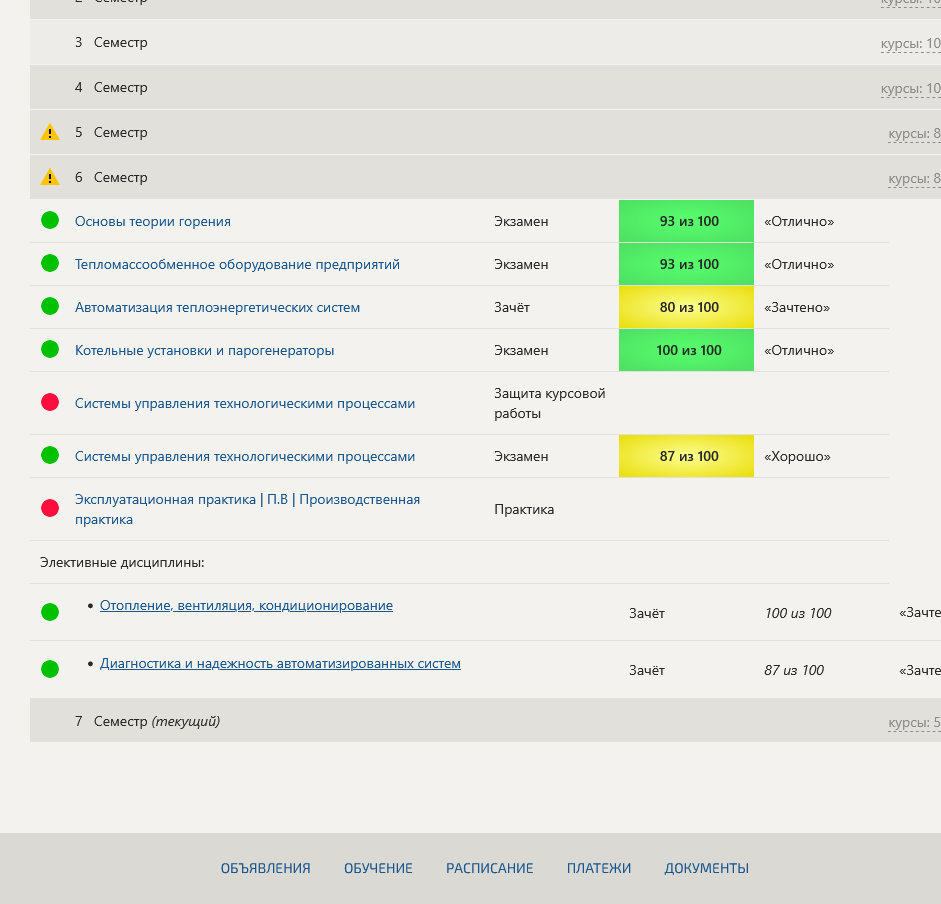Open Автоматизация теплоэнергетических систем course link
The width and height of the screenshot is (941, 904).
tap(217, 308)
